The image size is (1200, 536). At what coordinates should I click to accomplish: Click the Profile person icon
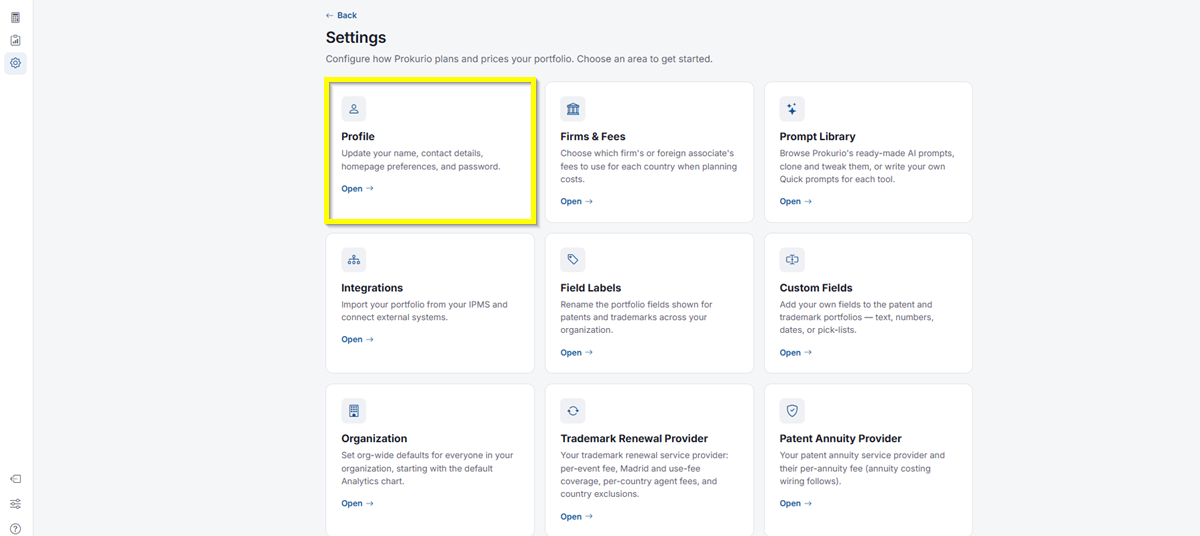click(x=354, y=109)
